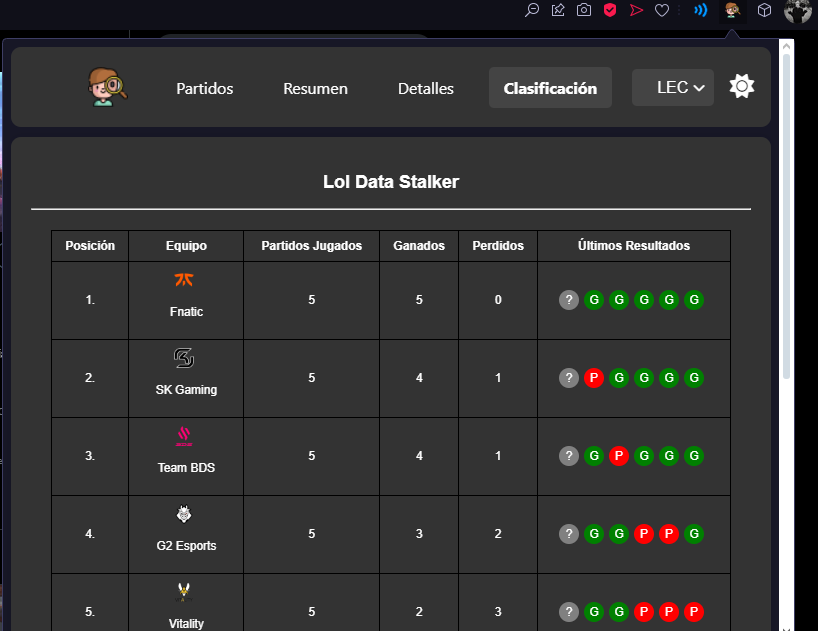Screen dimensions: 818x631
Task: Click position 2. cell
Action: click(90, 378)
